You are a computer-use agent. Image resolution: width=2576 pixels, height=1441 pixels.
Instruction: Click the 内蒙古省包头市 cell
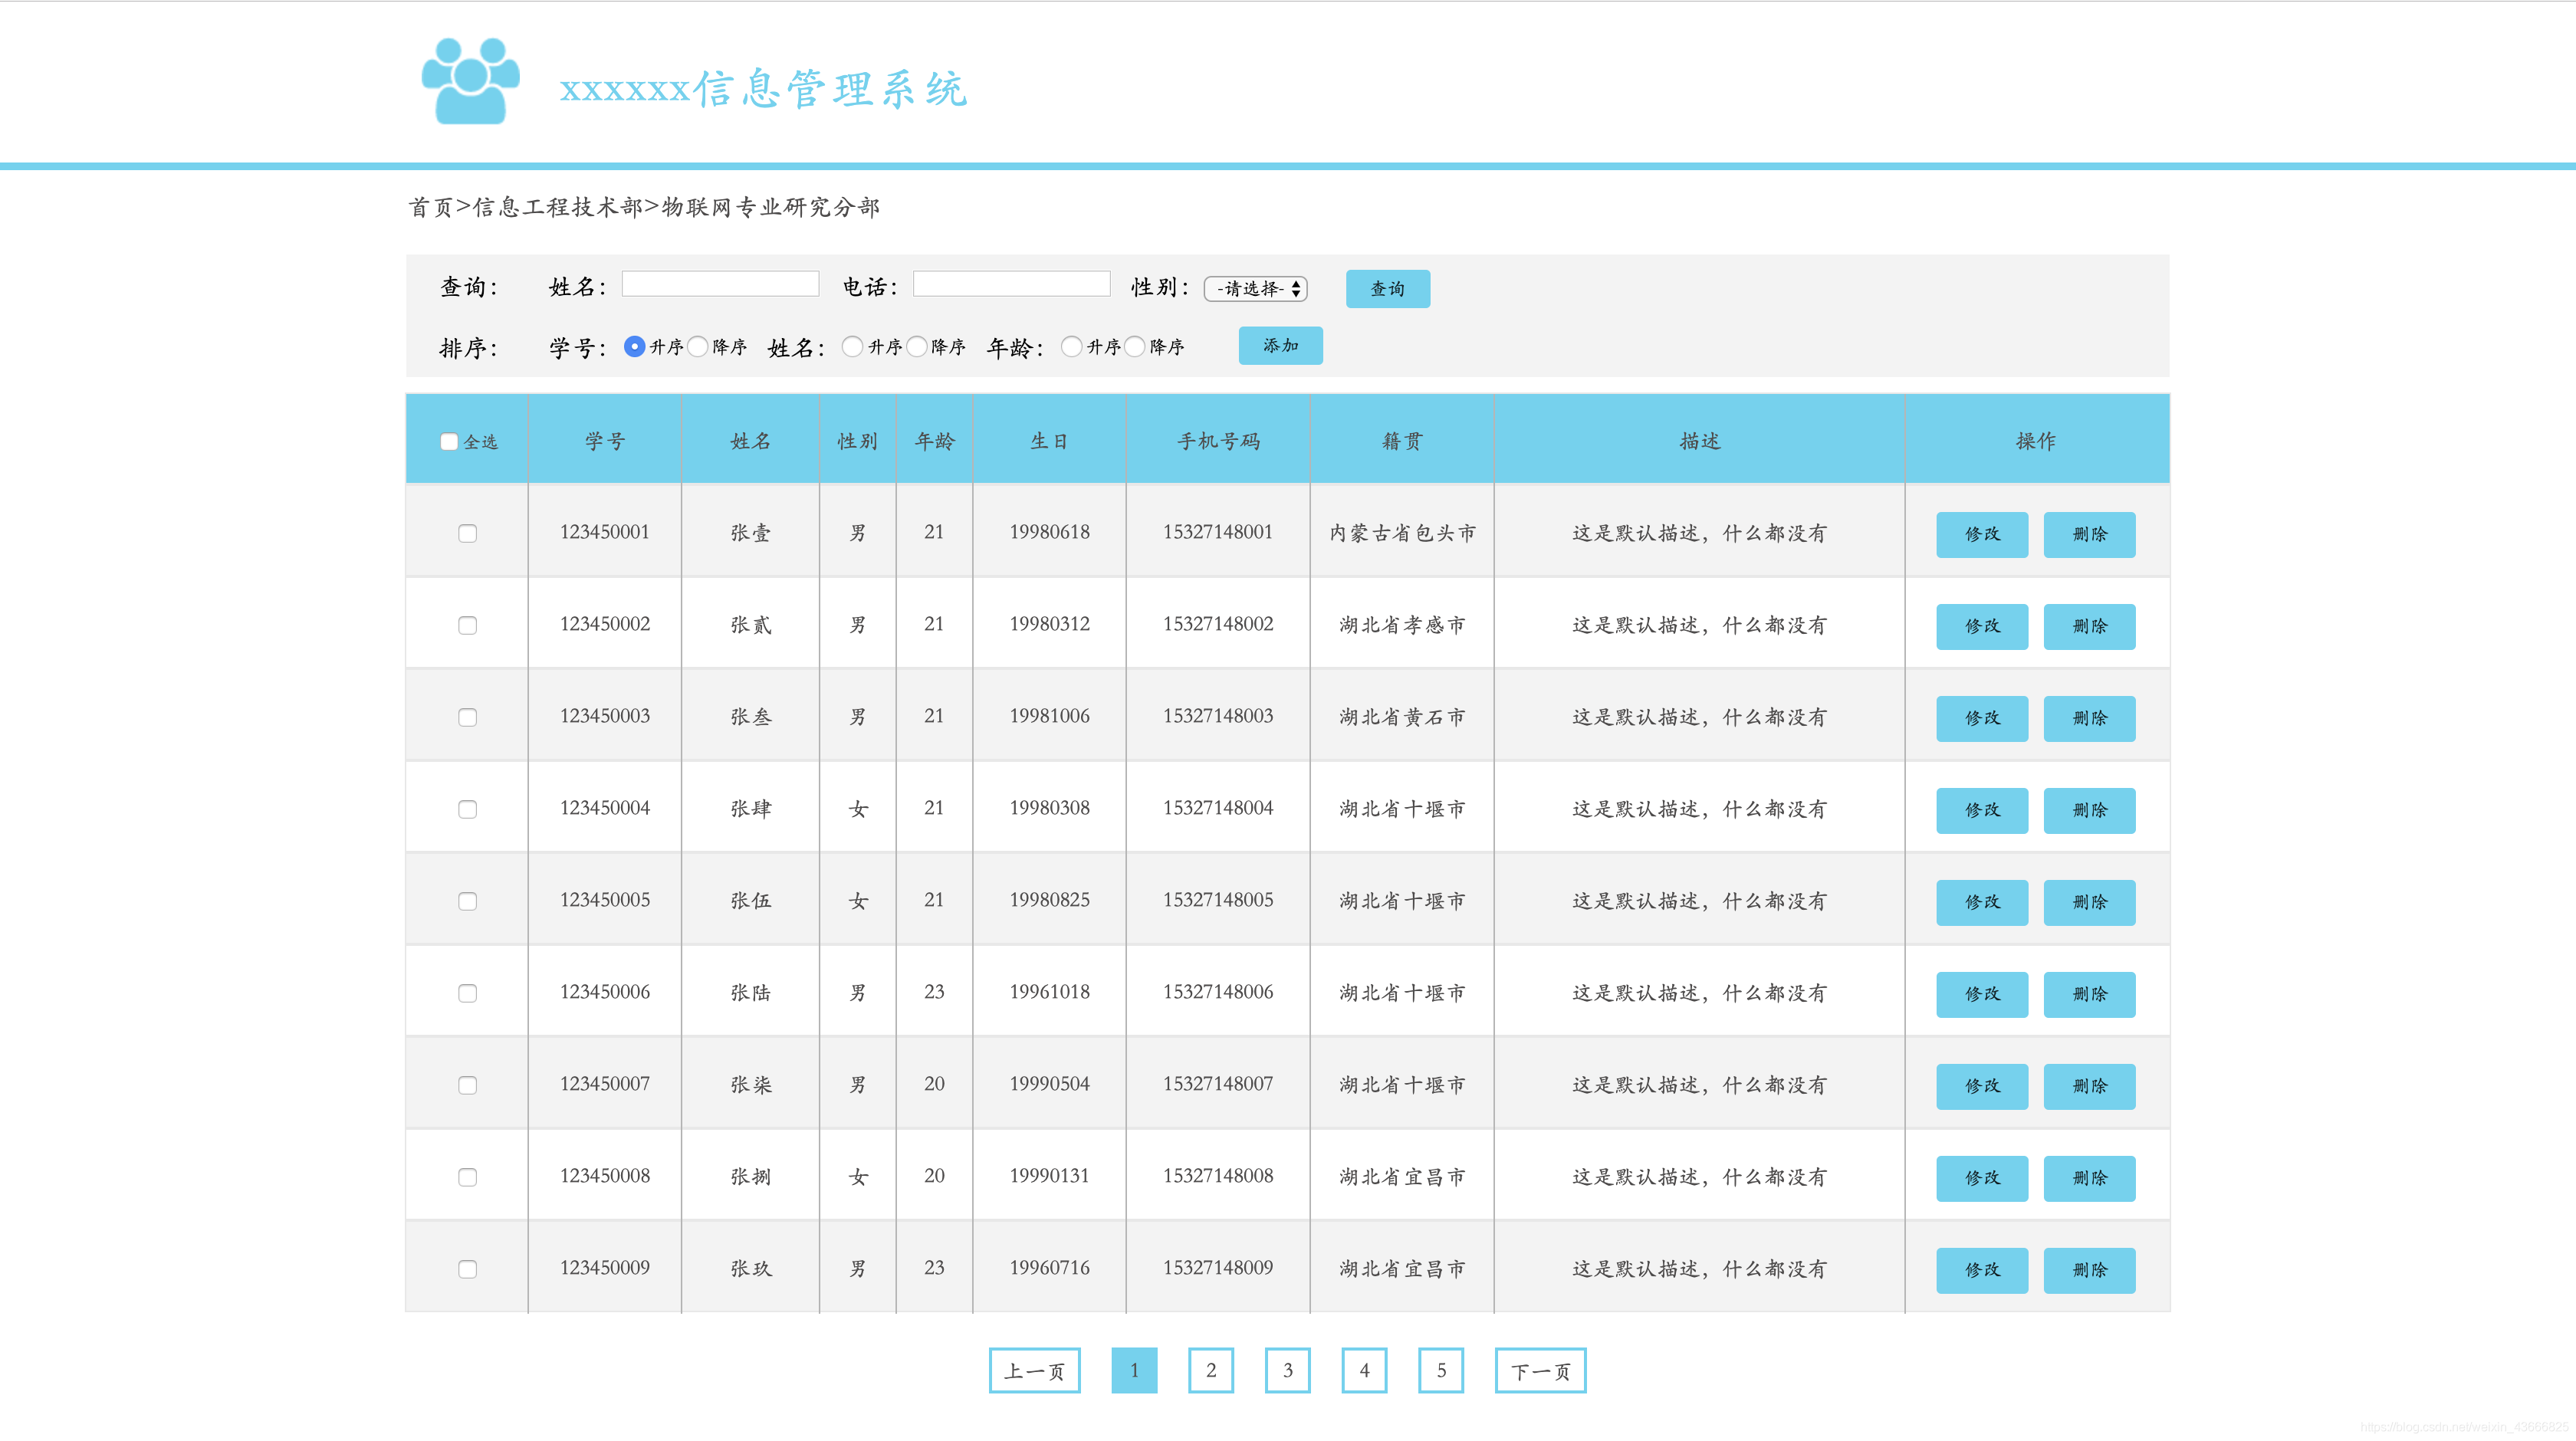1402,533
